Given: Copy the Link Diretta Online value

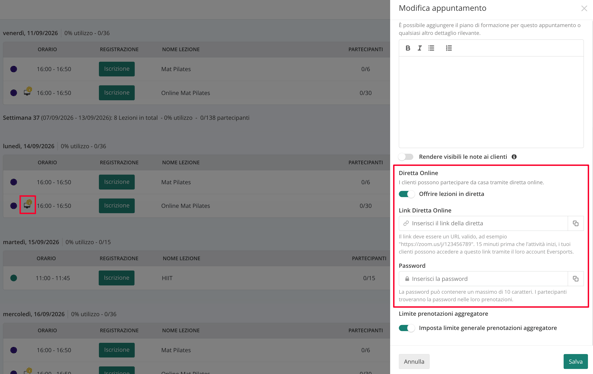Looking at the screenshot, I should pos(576,223).
